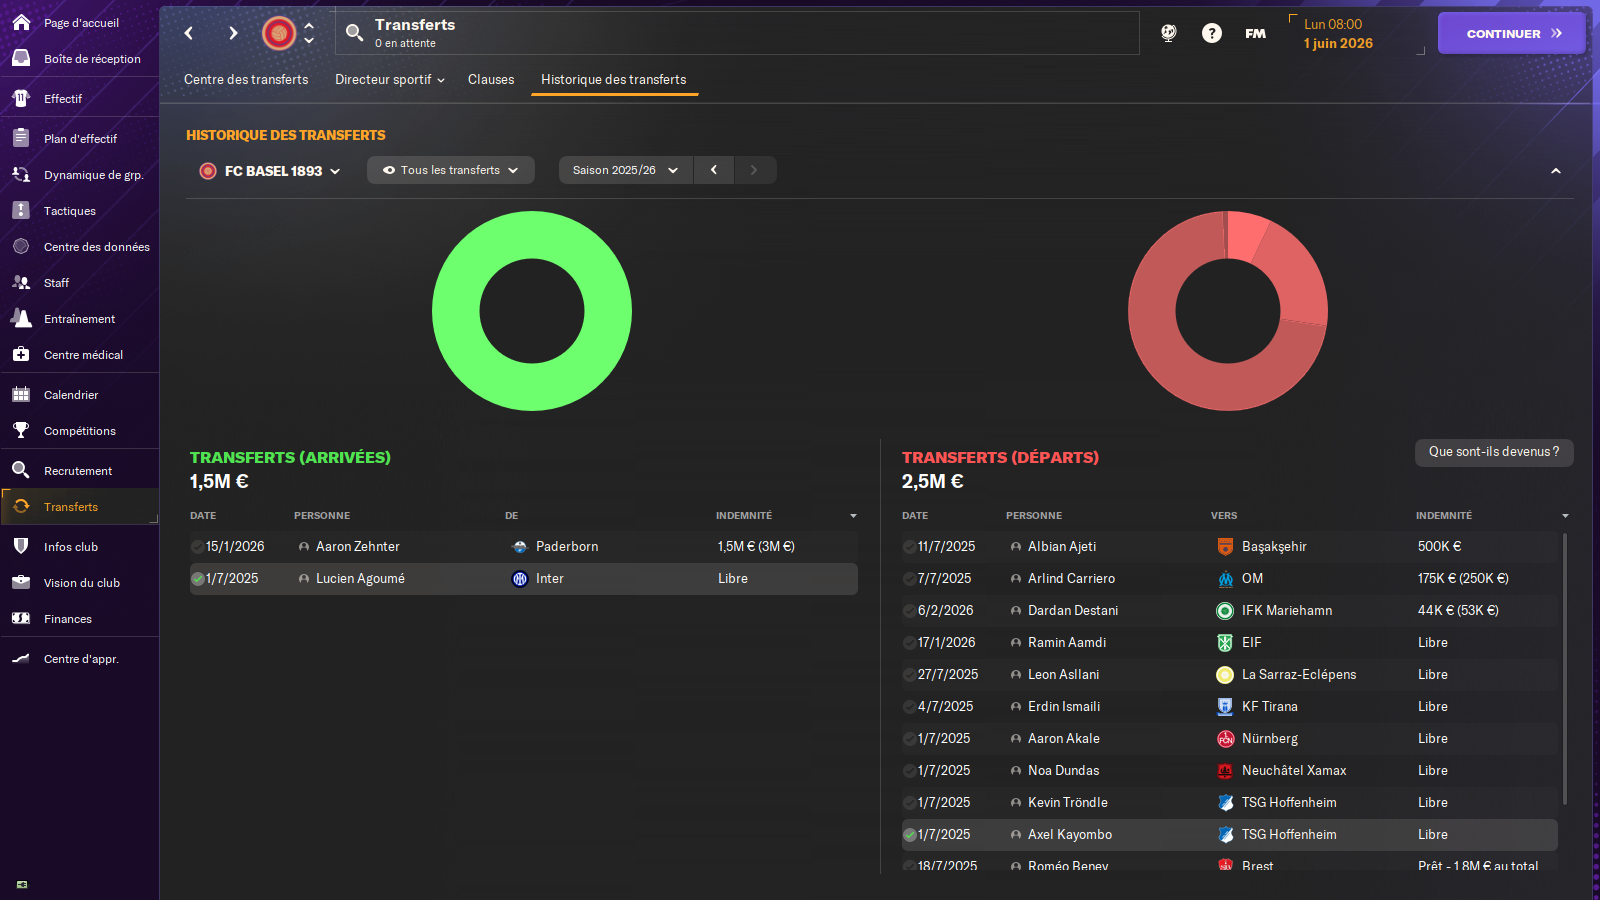
Task: Open Saison 2025/26 season dropdown
Action: (626, 170)
